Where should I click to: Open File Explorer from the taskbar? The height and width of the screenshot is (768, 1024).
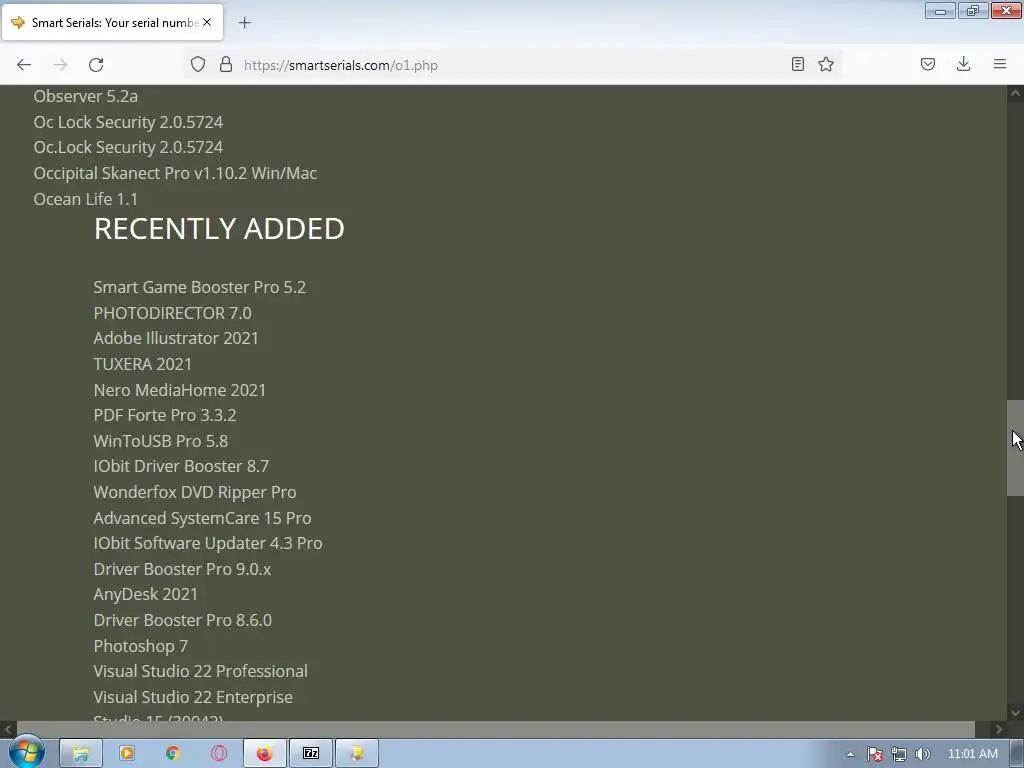click(80, 754)
